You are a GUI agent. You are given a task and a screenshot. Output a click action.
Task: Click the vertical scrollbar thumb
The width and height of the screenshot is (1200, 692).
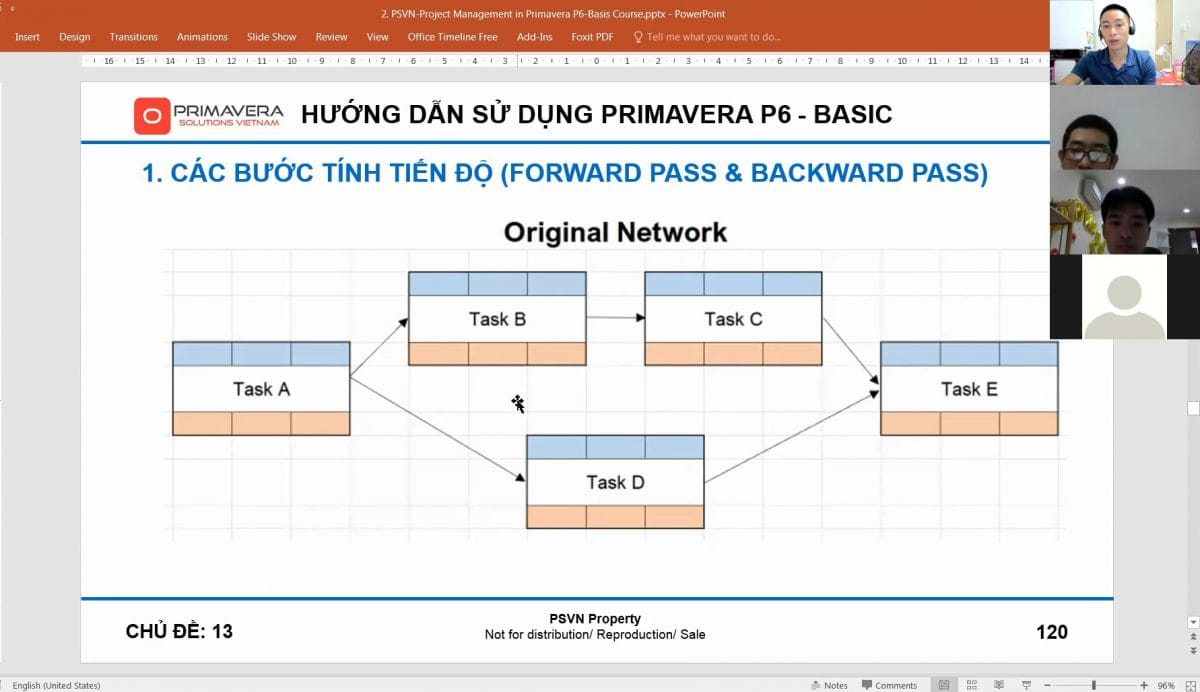[x=1193, y=408]
